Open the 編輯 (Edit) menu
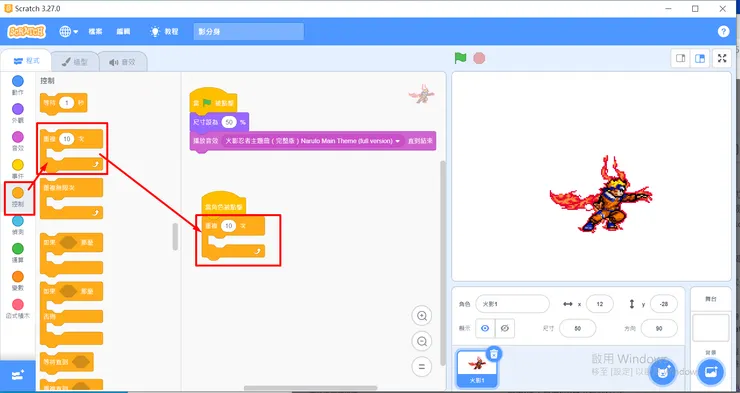 coord(123,32)
